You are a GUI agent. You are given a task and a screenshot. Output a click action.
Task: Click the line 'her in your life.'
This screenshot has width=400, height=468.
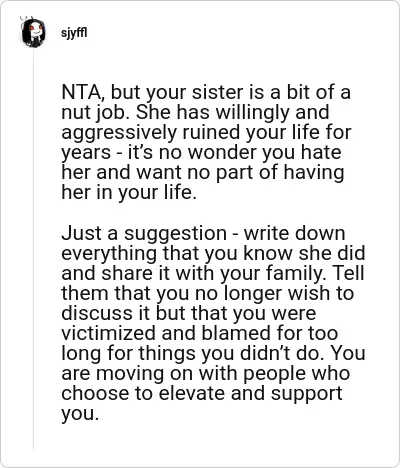click(x=129, y=193)
